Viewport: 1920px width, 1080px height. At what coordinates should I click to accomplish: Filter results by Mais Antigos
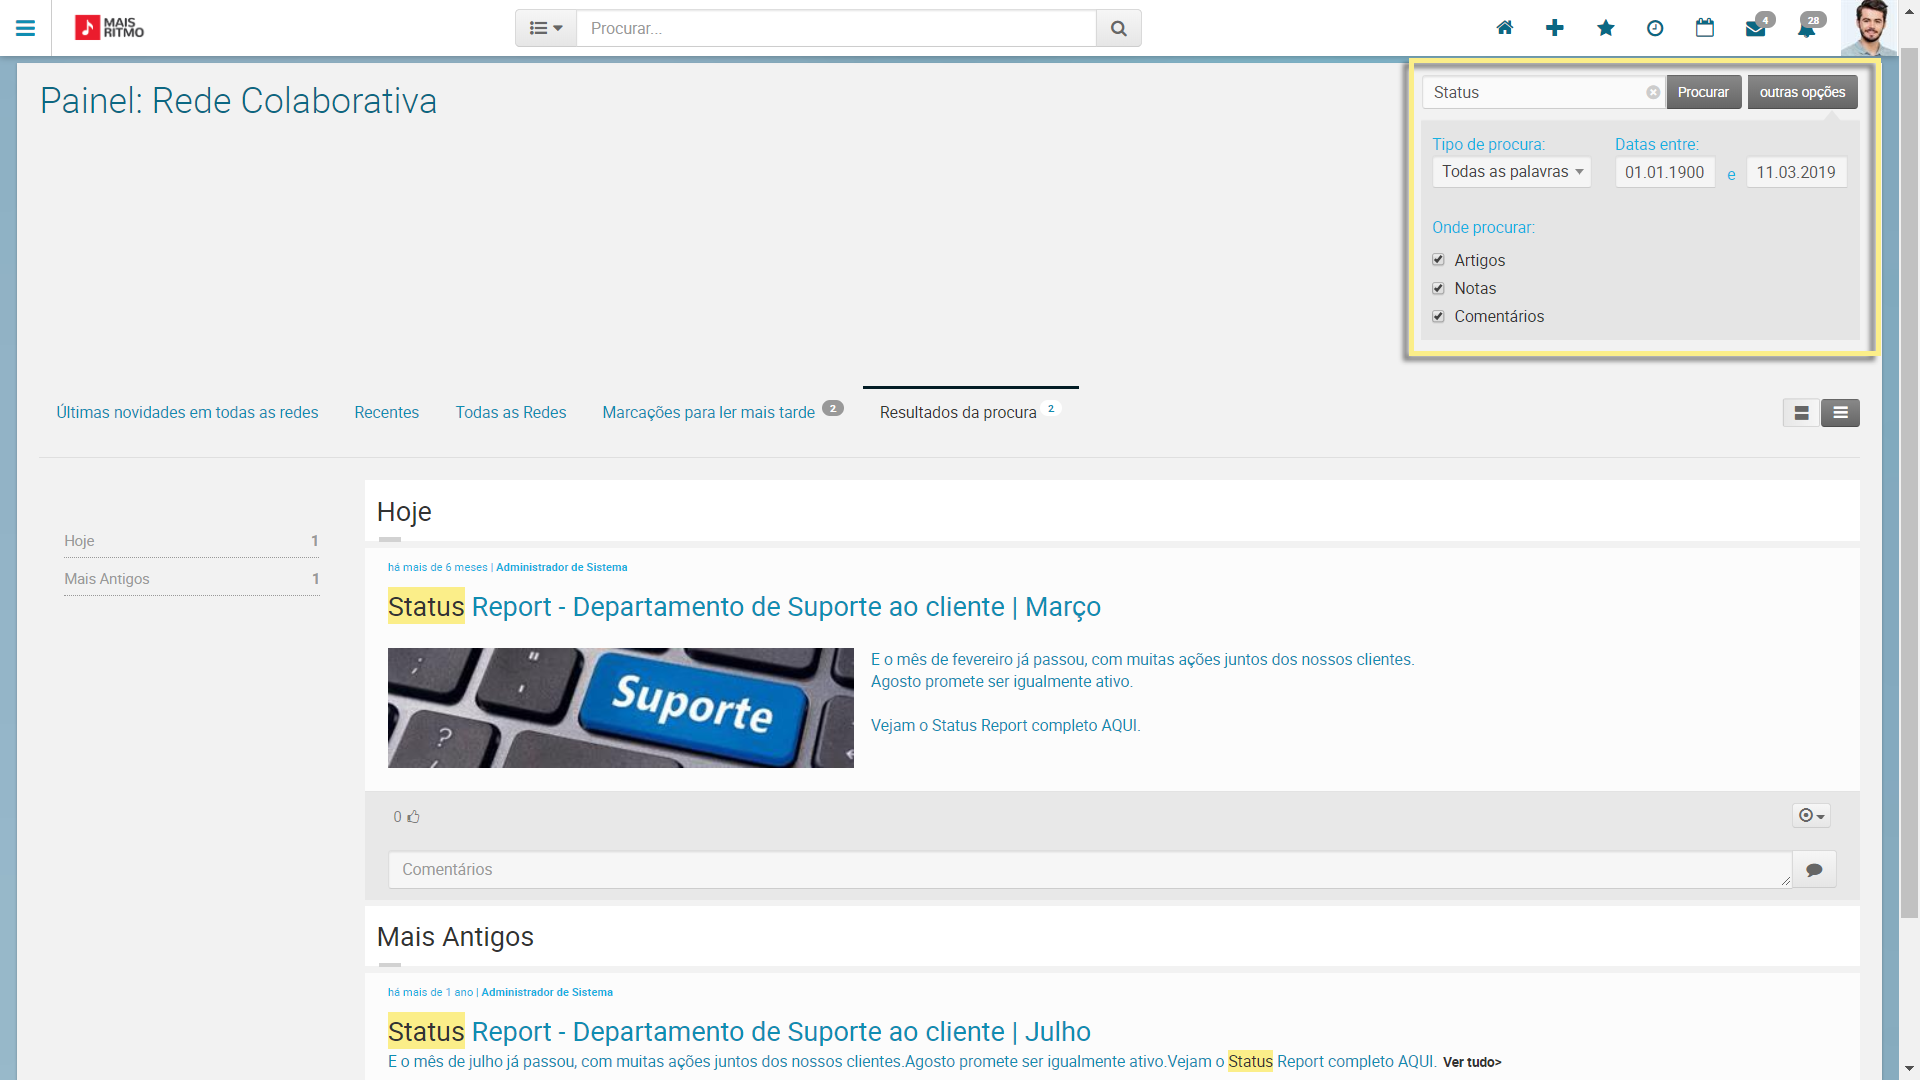[x=192, y=579]
